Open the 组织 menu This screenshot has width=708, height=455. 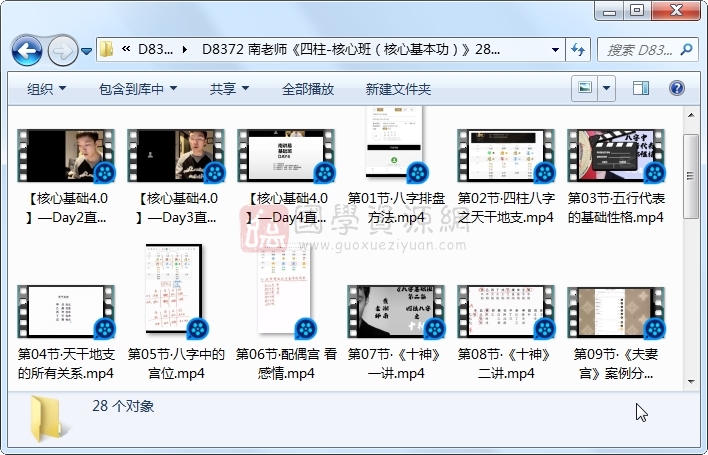point(47,89)
